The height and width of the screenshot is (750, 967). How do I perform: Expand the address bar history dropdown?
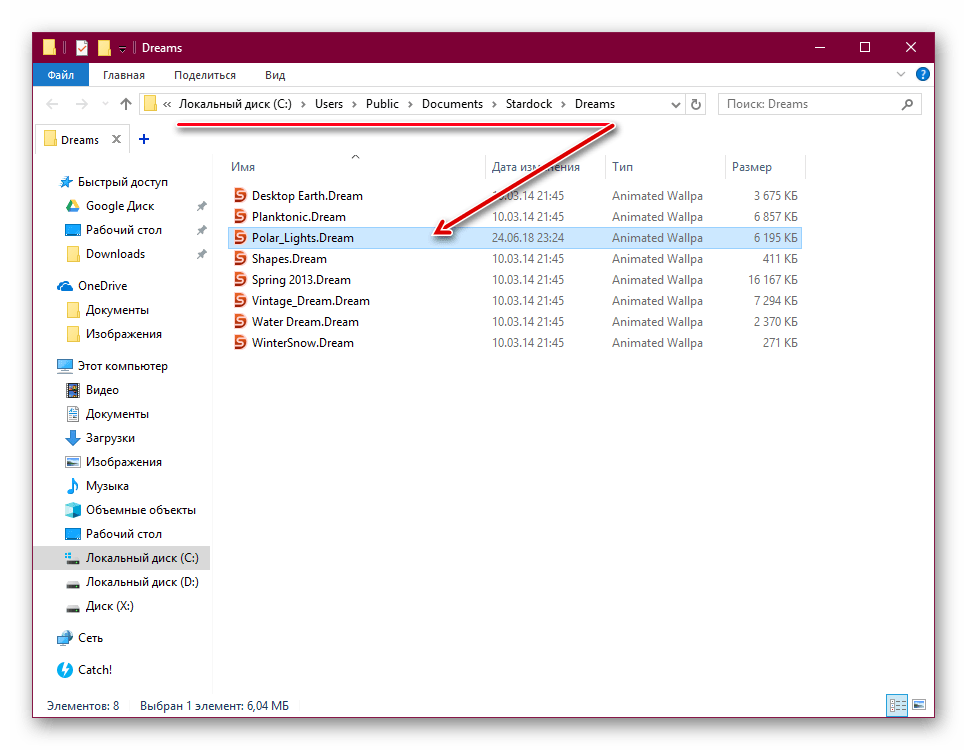coord(675,104)
